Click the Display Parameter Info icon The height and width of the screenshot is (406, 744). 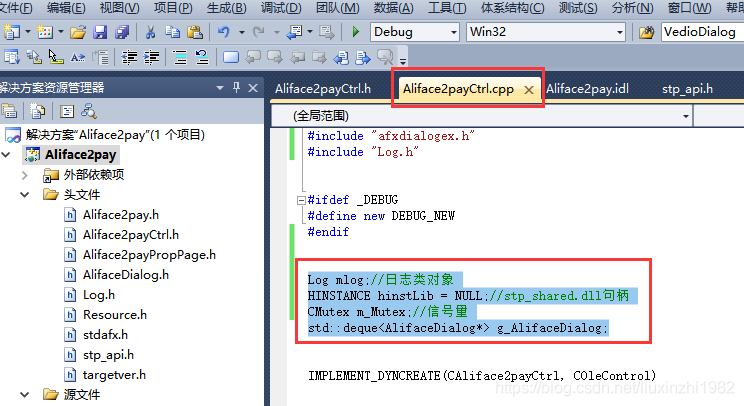(x=34, y=58)
